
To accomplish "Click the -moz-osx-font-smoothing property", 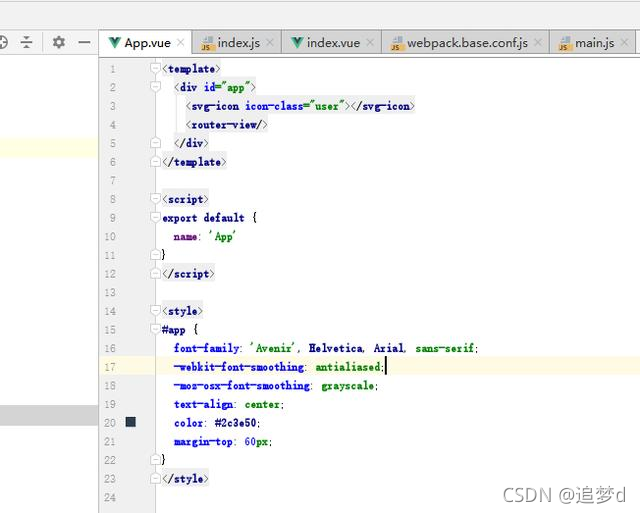I will click(x=242, y=386).
